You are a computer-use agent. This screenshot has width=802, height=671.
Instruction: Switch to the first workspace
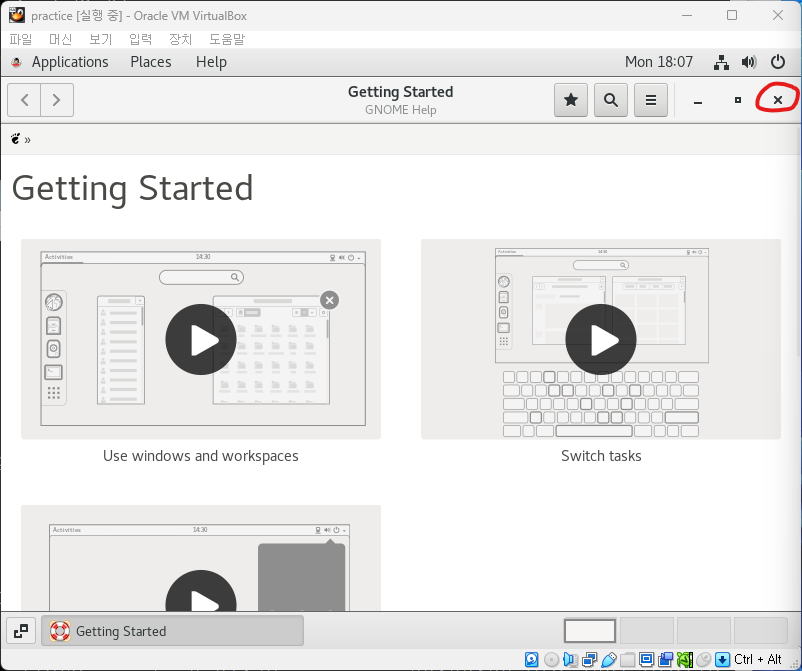coord(590,631)
